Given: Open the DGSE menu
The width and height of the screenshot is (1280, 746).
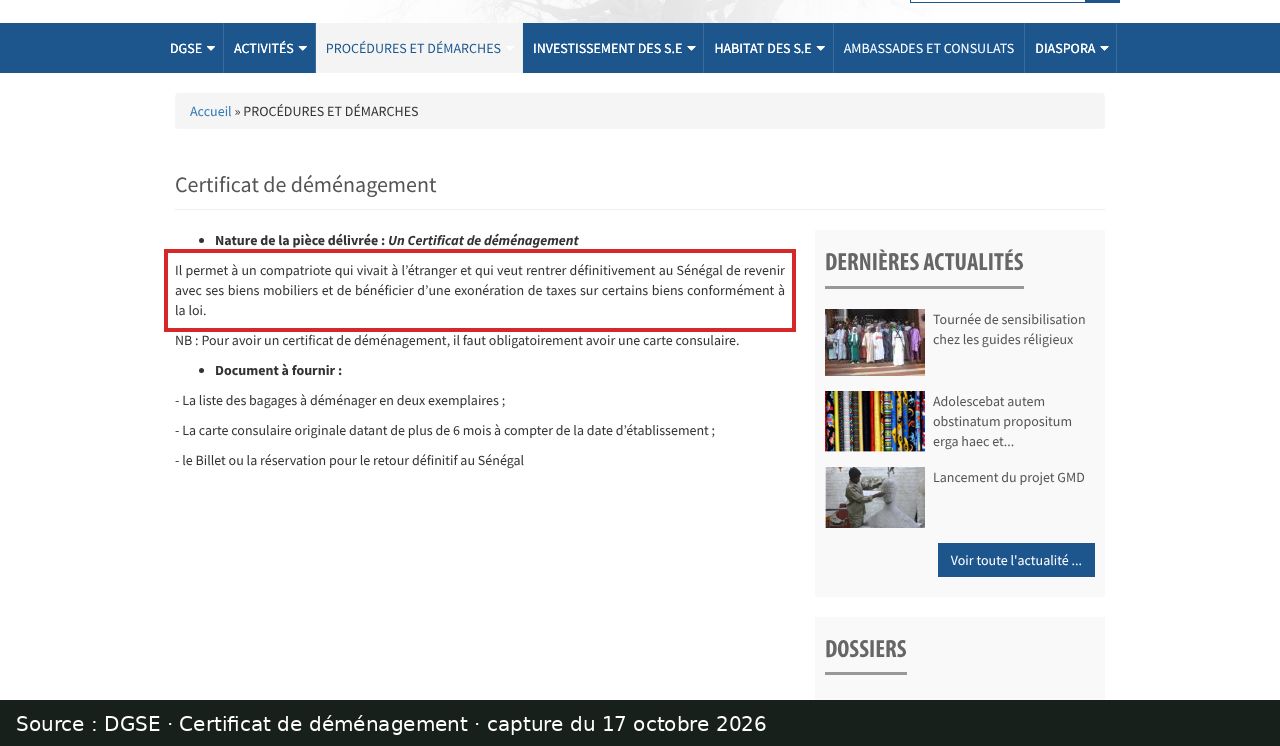Looking at the screenshot, I should (x=192, y=48).
